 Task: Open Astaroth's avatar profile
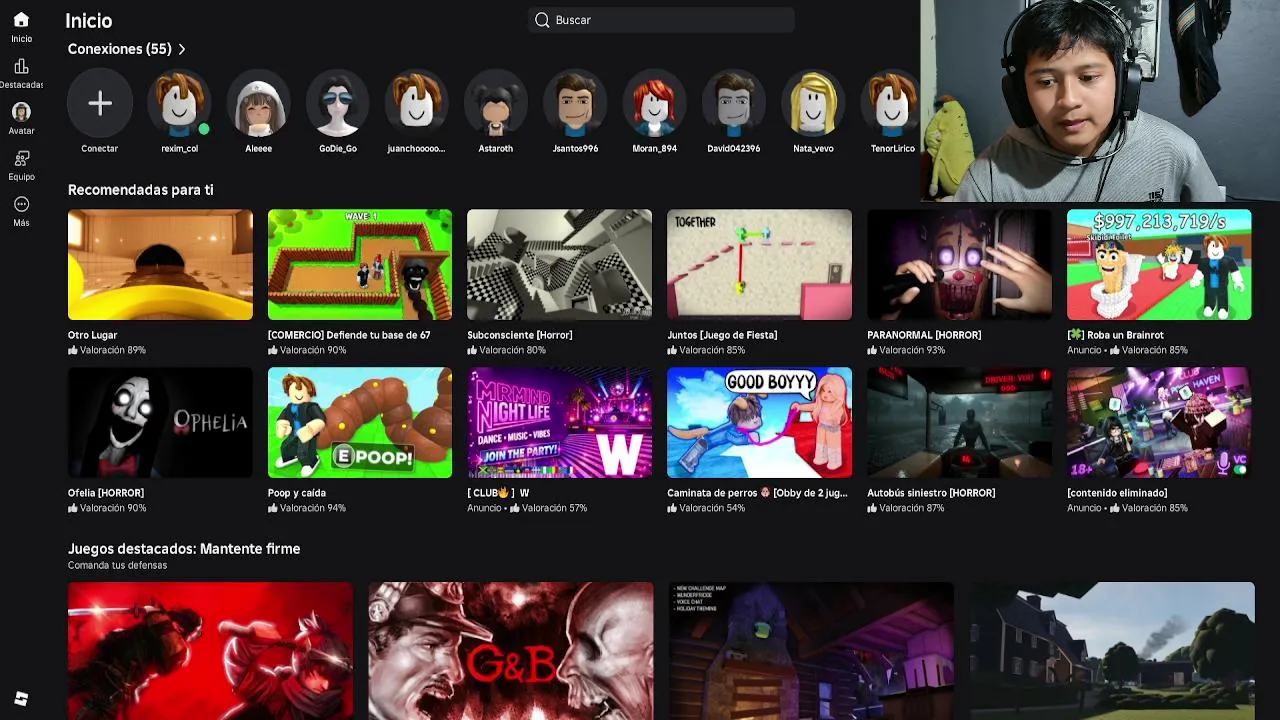click(496, 103)
